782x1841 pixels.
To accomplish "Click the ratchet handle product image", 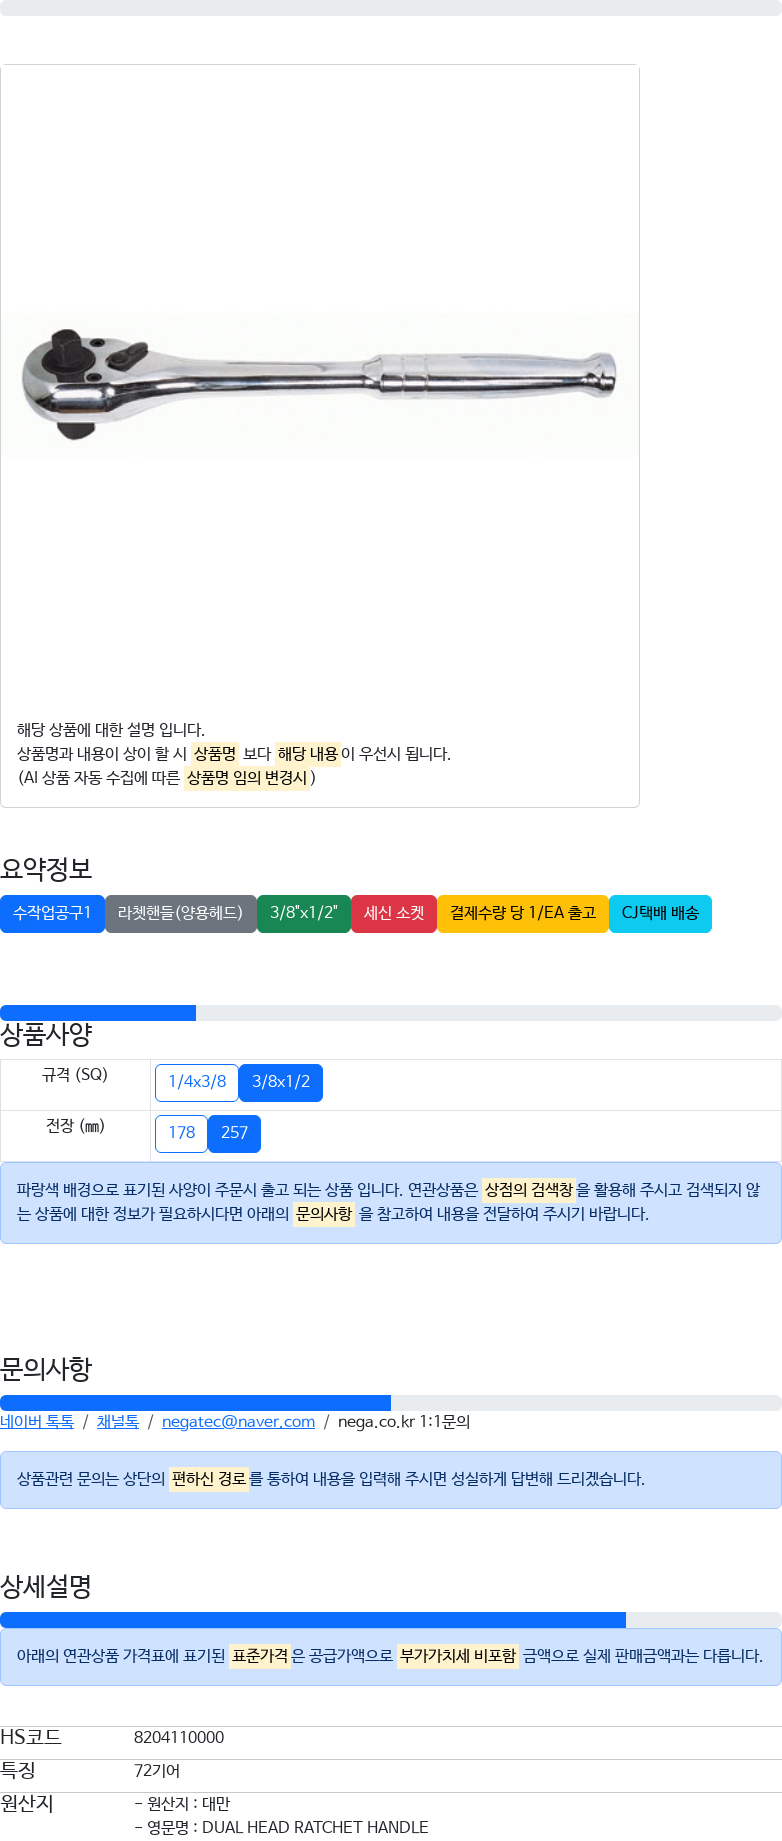I will 318,384.
